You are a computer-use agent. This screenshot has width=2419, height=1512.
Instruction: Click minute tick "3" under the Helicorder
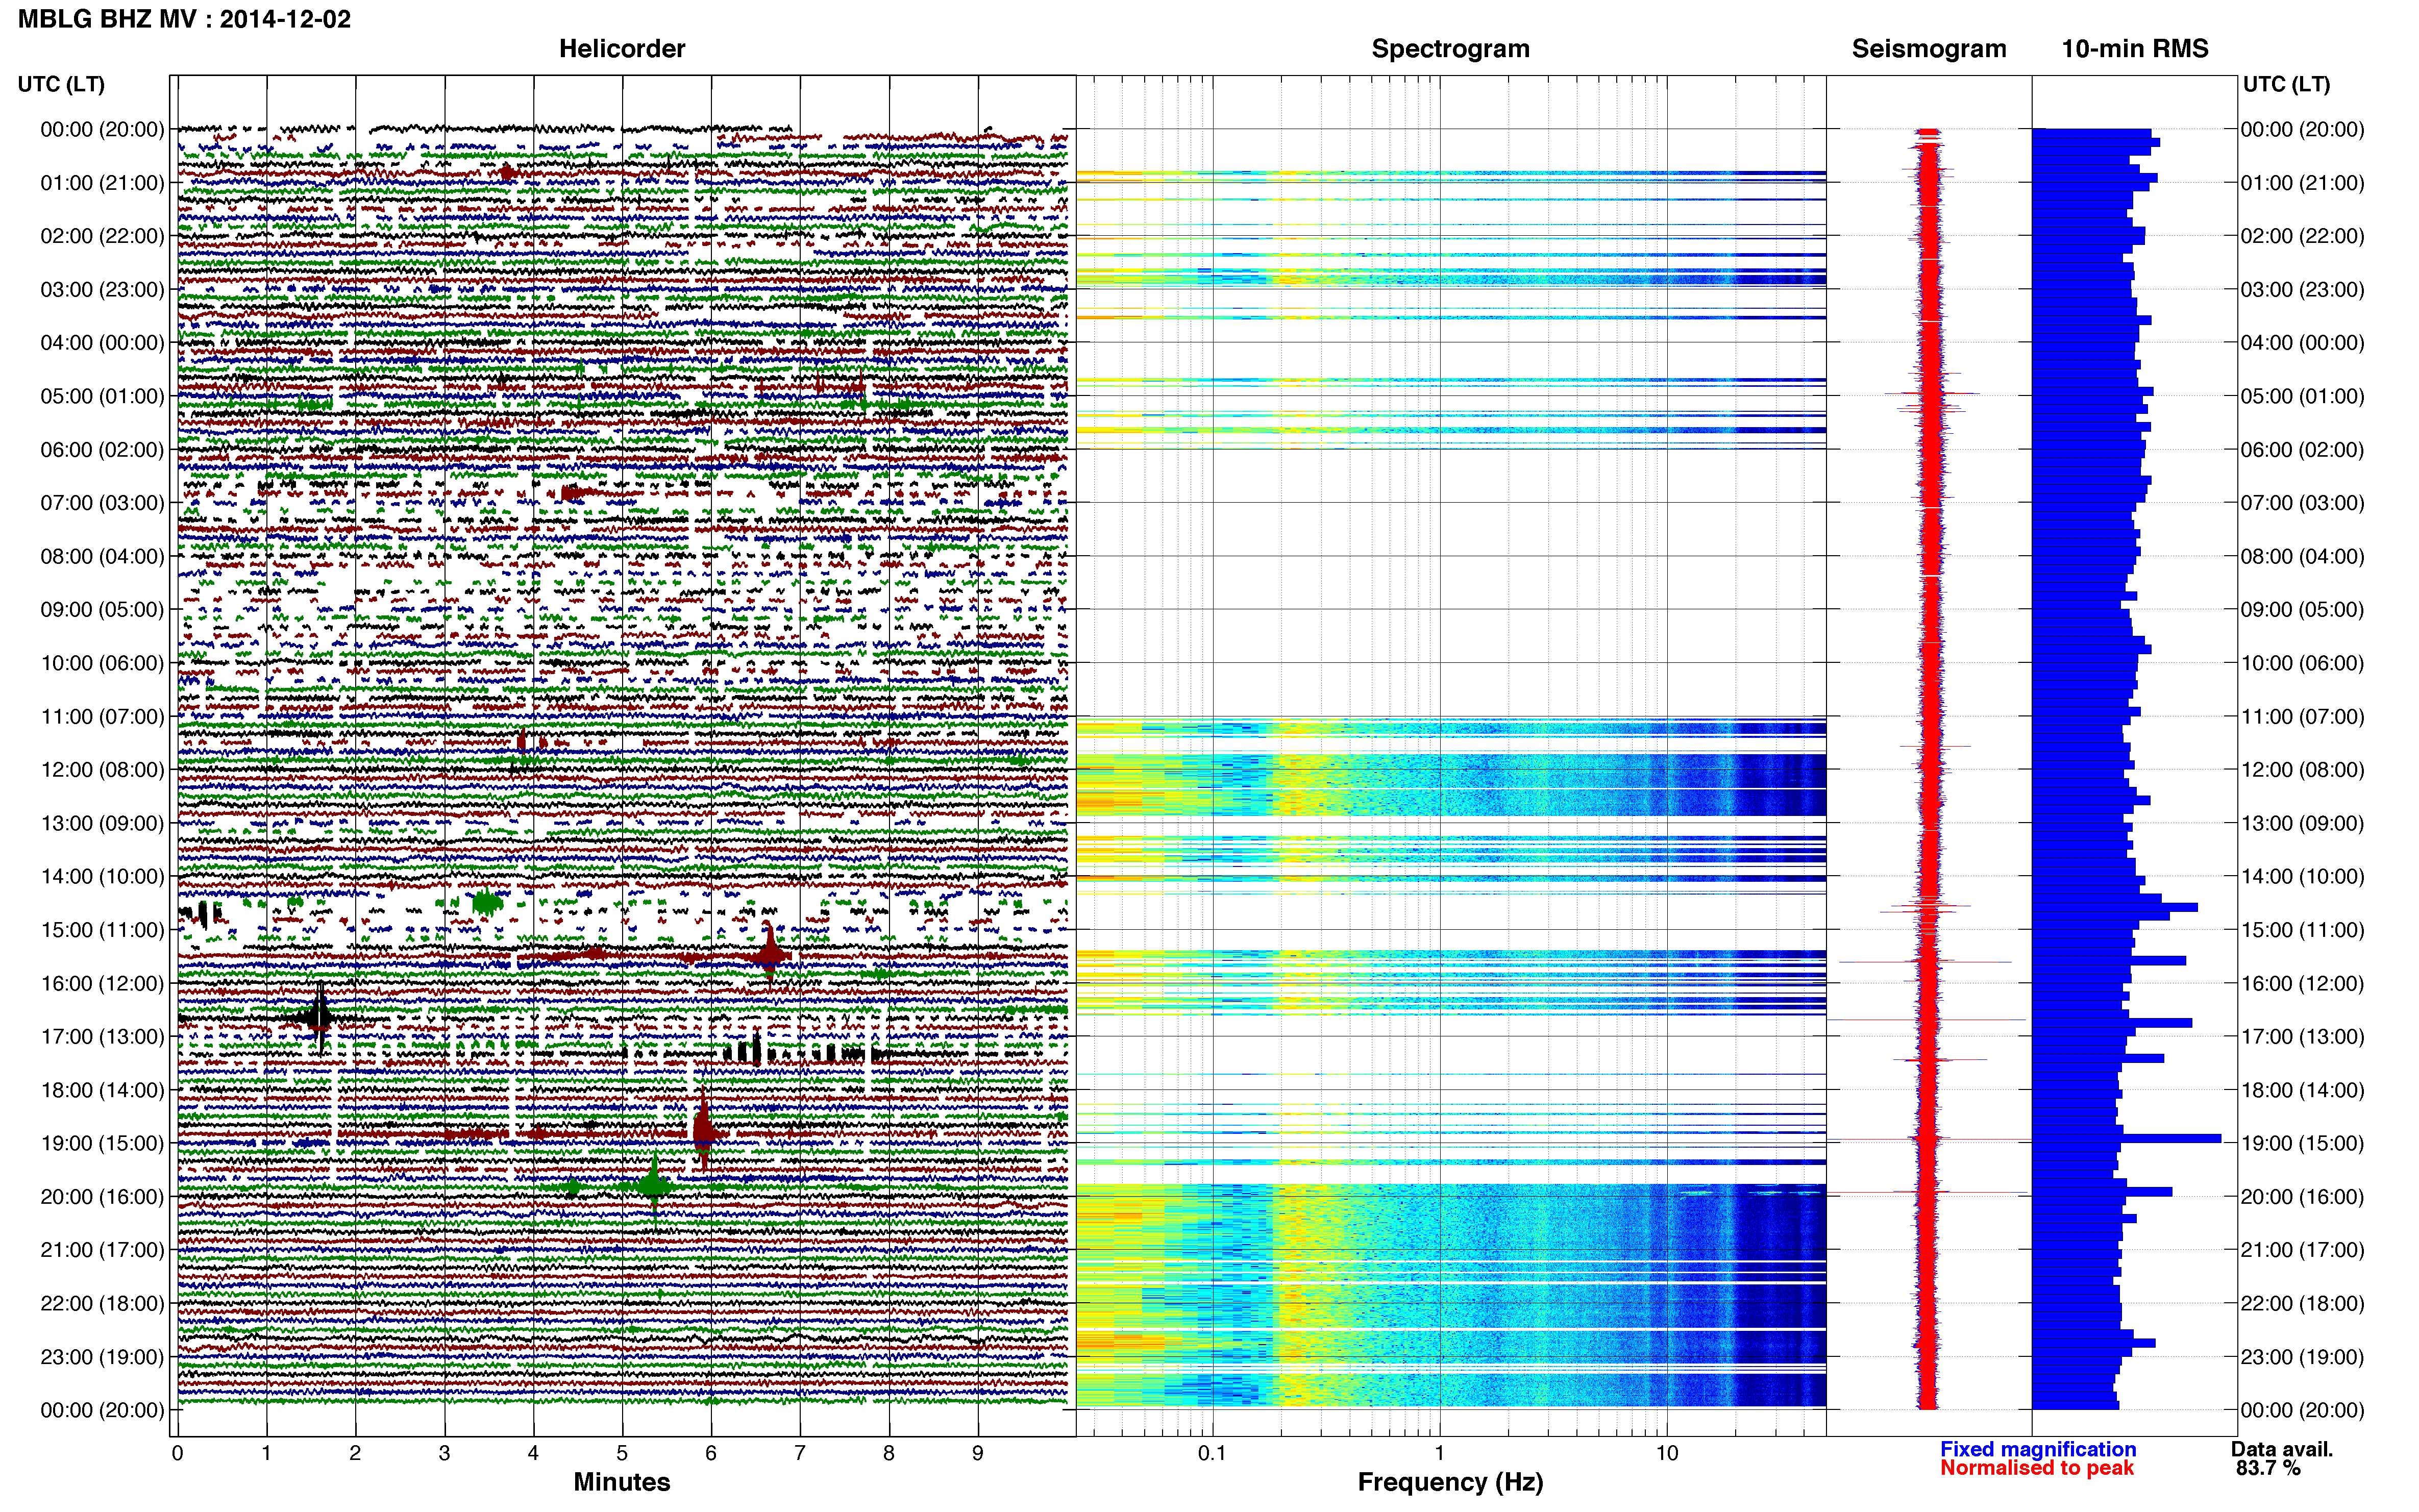click(x=444, y=1453)
